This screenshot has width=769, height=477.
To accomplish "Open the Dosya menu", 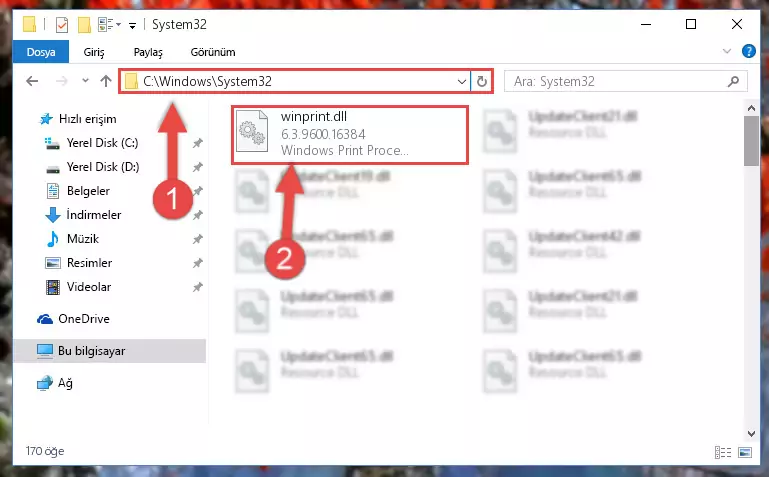I will point(41,52).
